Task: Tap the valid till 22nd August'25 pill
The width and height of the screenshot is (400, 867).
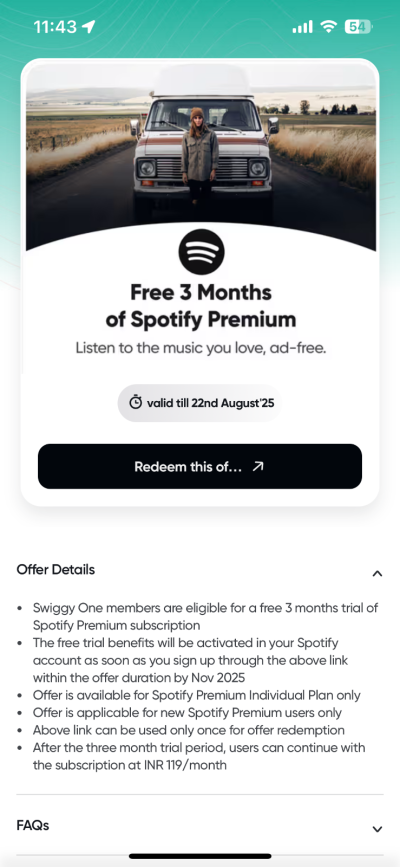Action: point(200,403)
